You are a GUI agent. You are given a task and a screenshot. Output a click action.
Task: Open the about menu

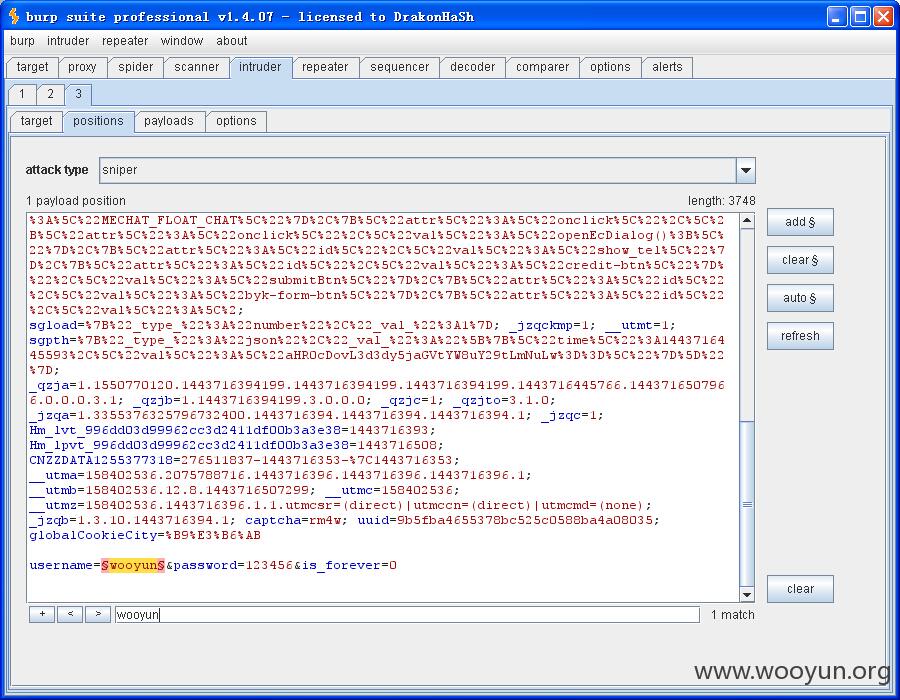tap(231, 41)
